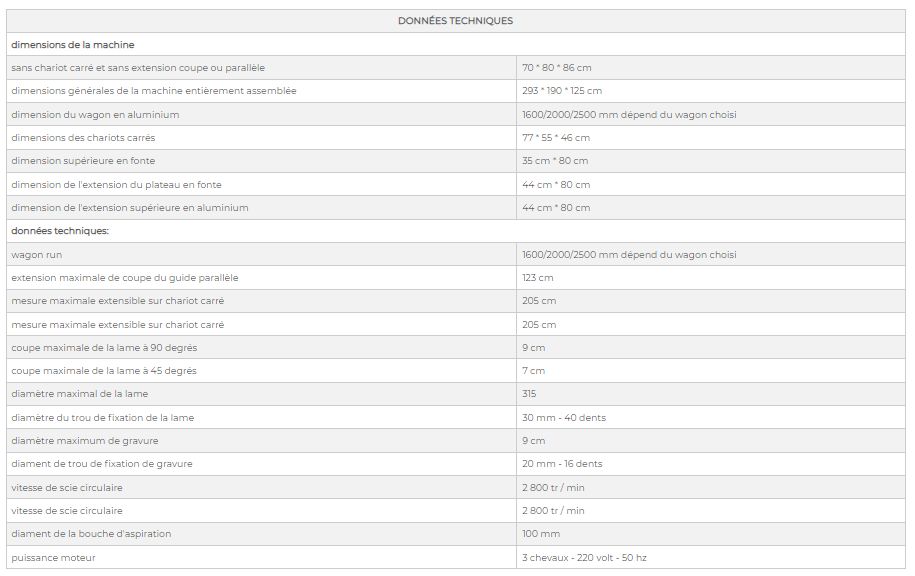Click "diamètre maximum de gravure" label
The image size is (915, 576).
[84, 441]
